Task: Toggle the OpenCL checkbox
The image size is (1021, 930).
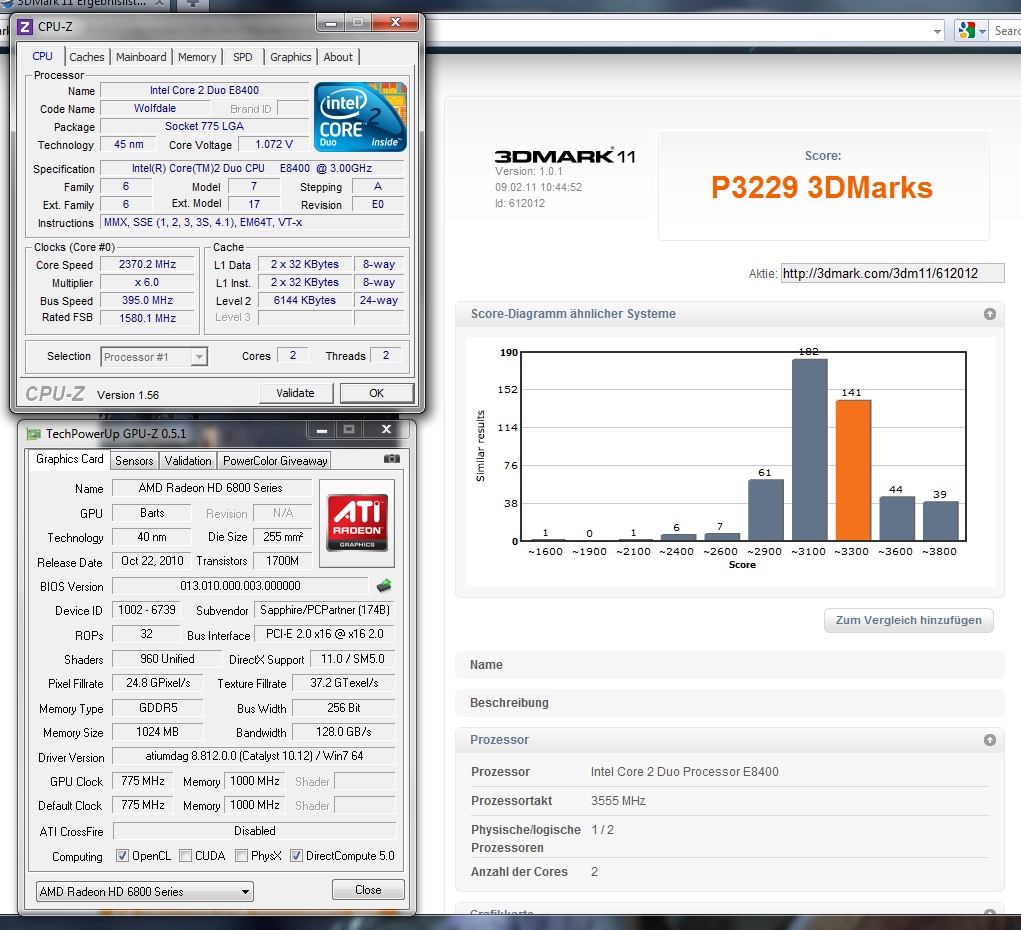Action: [122, 856]
